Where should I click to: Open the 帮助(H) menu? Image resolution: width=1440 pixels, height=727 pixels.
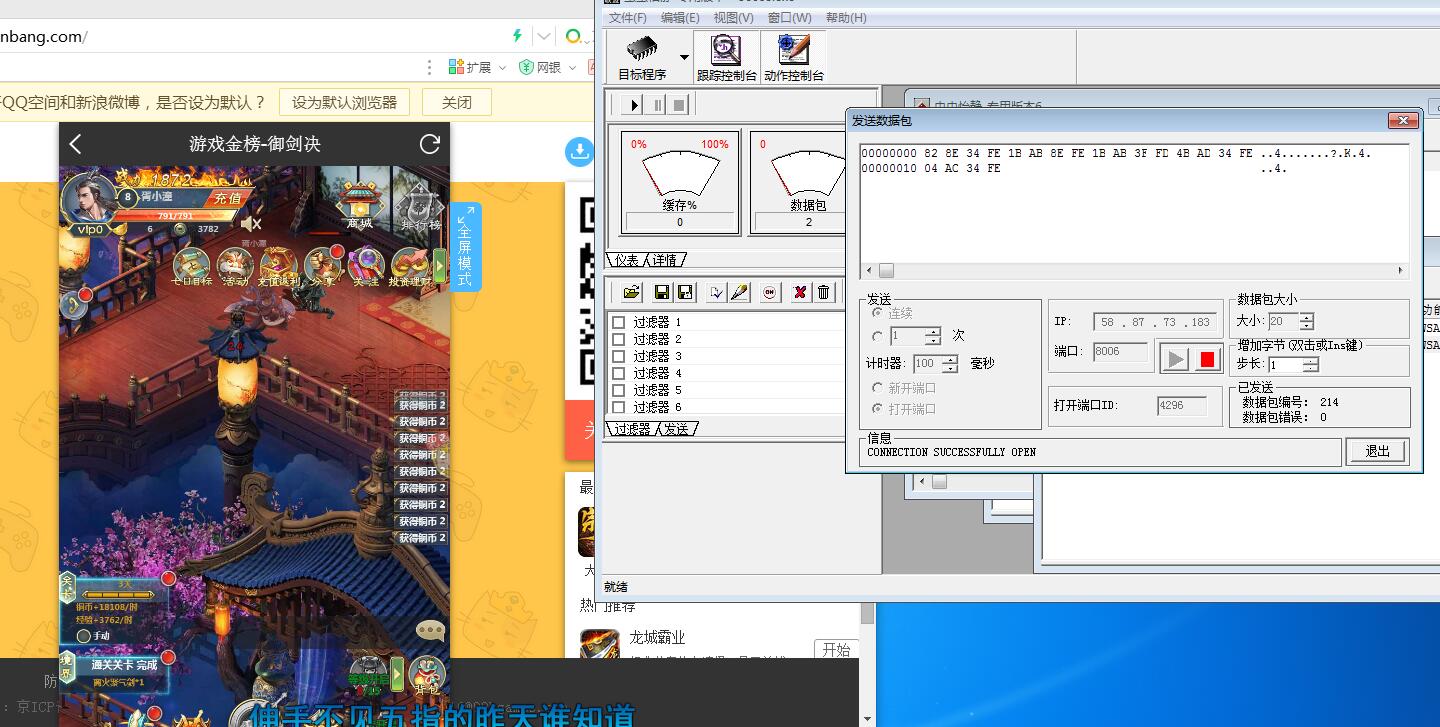coord(846,18)
